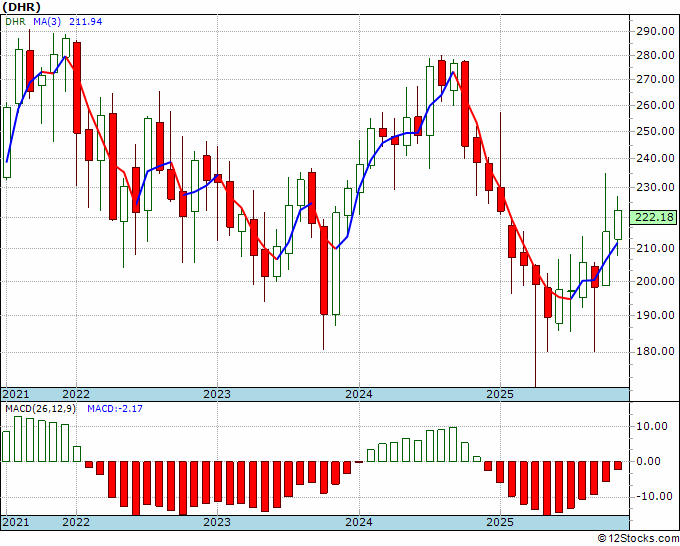The height and width of the screenshot is (546, 680).
Task: Click the 10.00 label on MACD axis
Action: coord(654,426)
